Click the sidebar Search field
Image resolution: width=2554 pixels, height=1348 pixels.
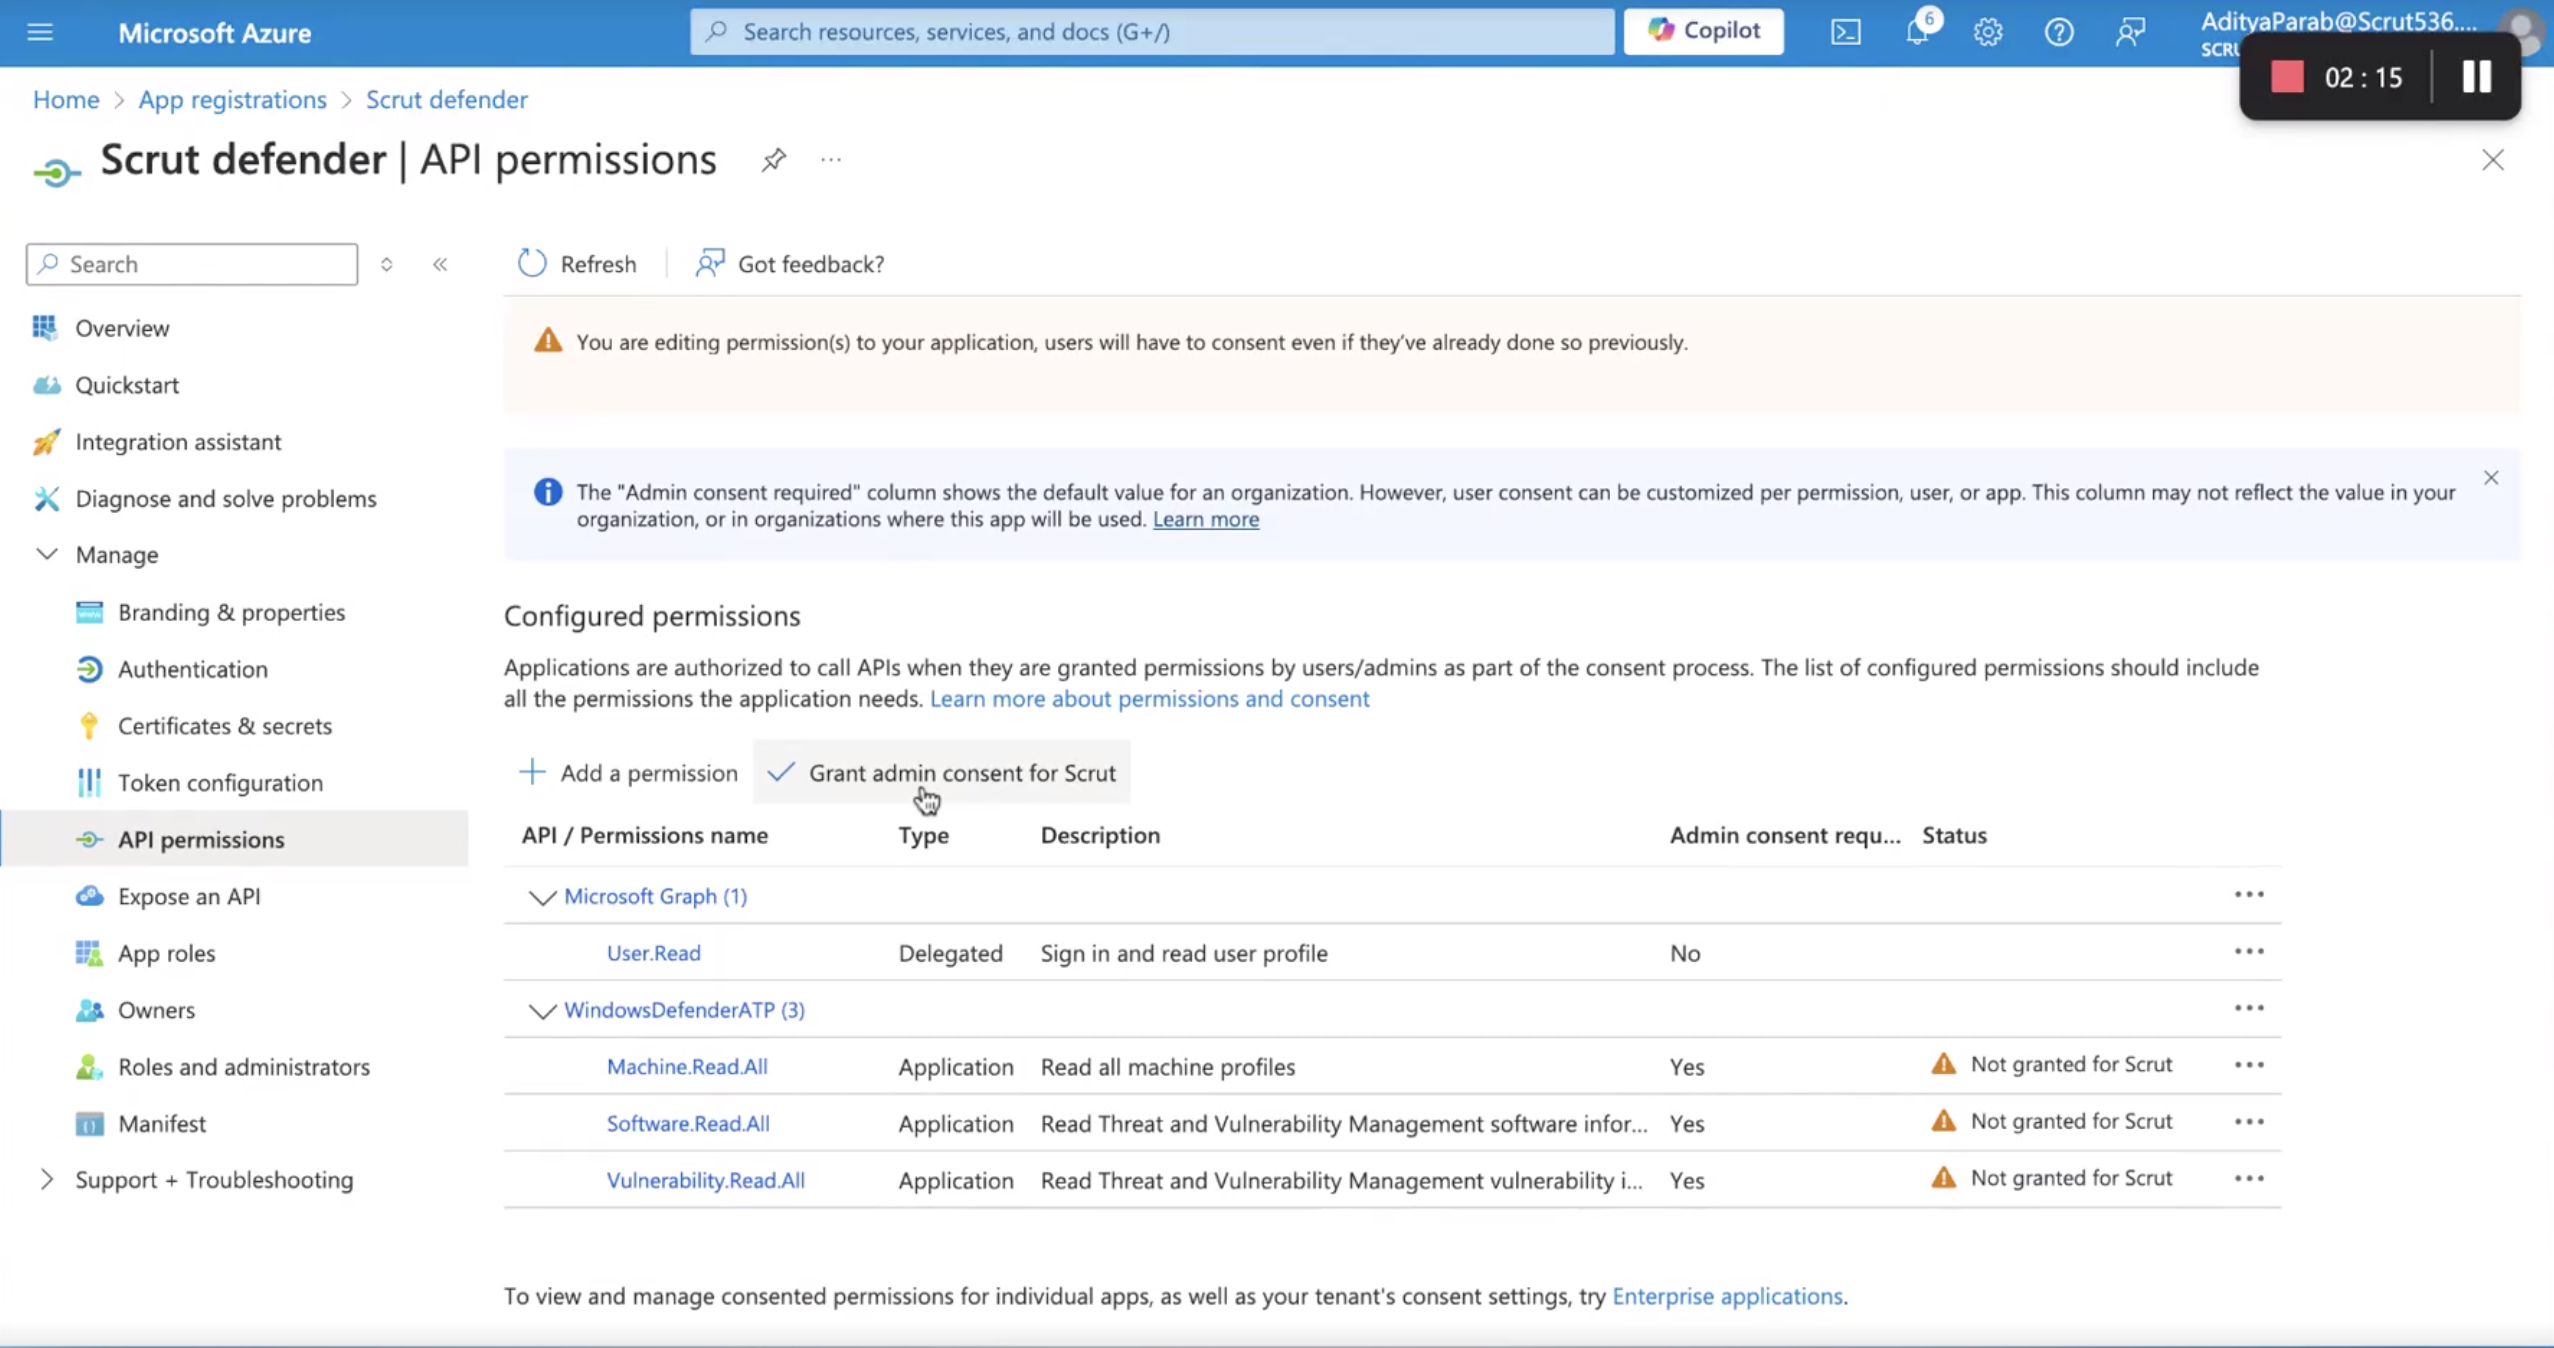pos(192,264)
